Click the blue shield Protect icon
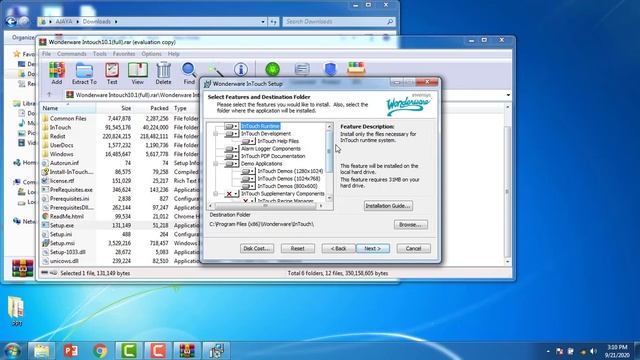Image resolution: width=640 pixels, height=360 pixels. (x=330, y=69)
